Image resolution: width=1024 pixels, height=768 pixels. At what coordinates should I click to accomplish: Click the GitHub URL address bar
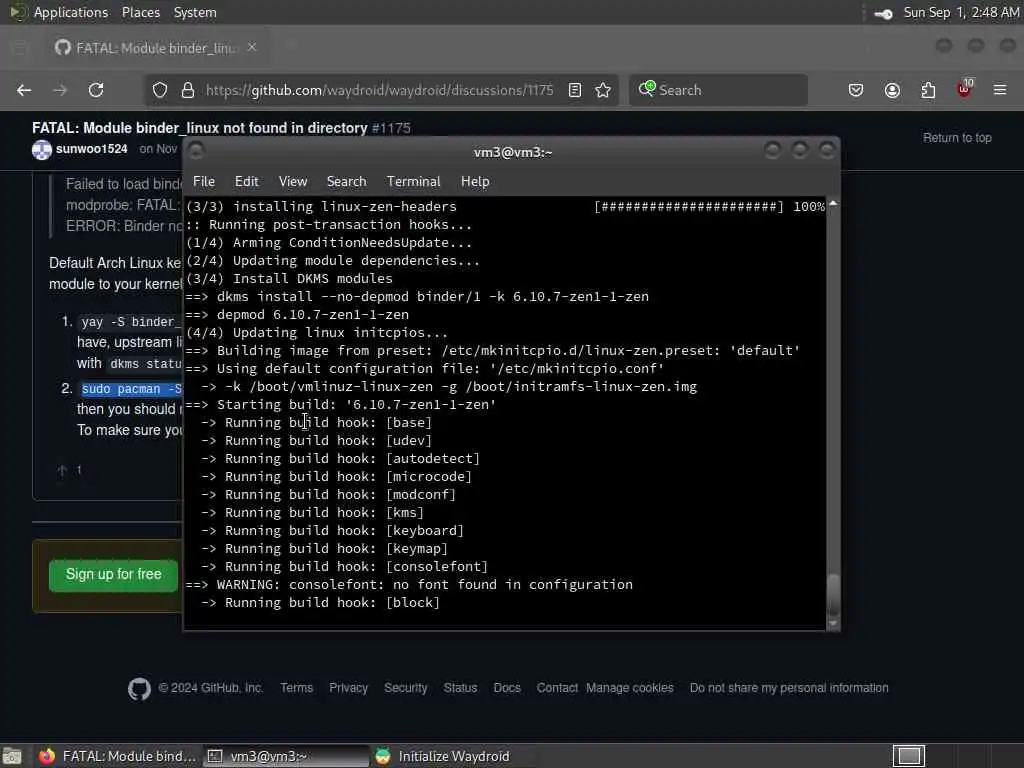click(x=379, y=90)
